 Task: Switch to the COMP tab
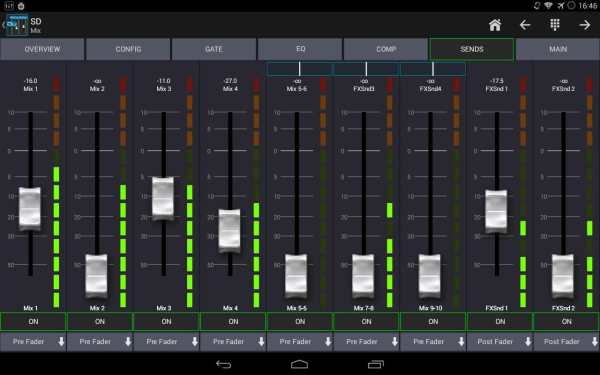pyautogui.click(x=386, y=49)
